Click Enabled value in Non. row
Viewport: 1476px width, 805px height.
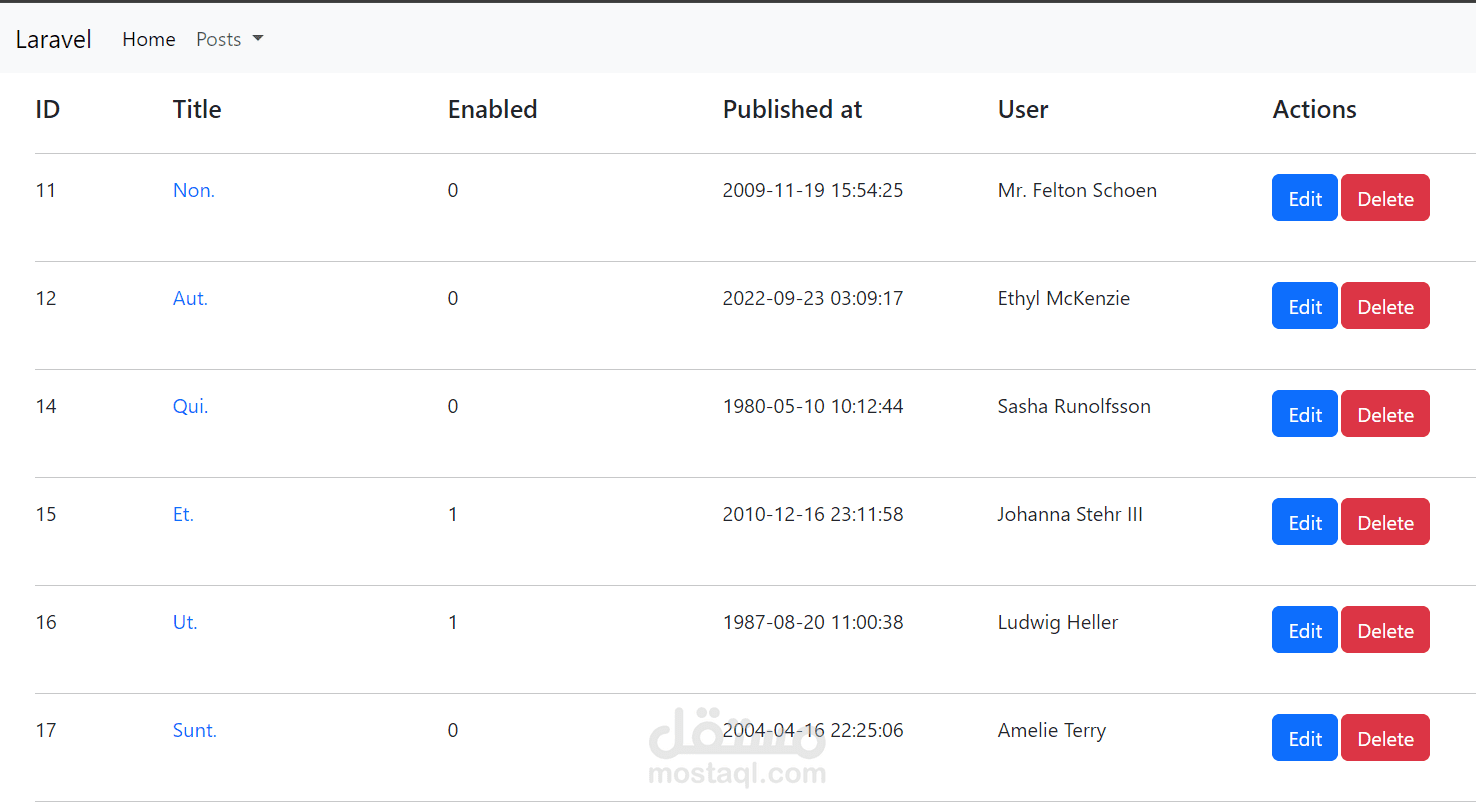453,190
